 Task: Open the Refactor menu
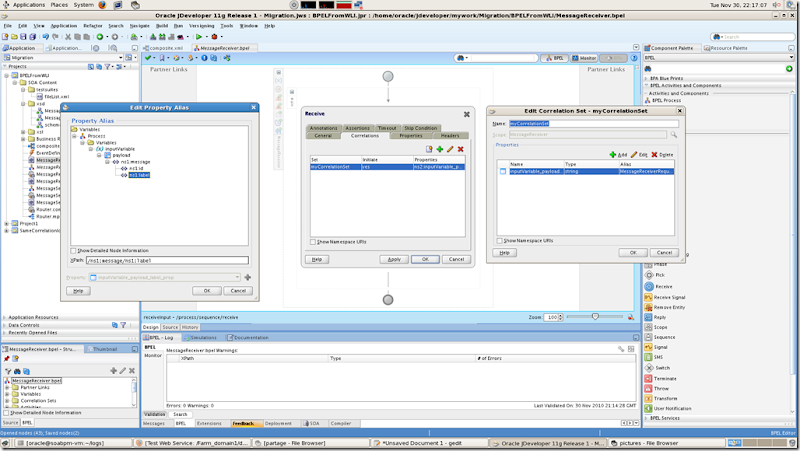93,26
